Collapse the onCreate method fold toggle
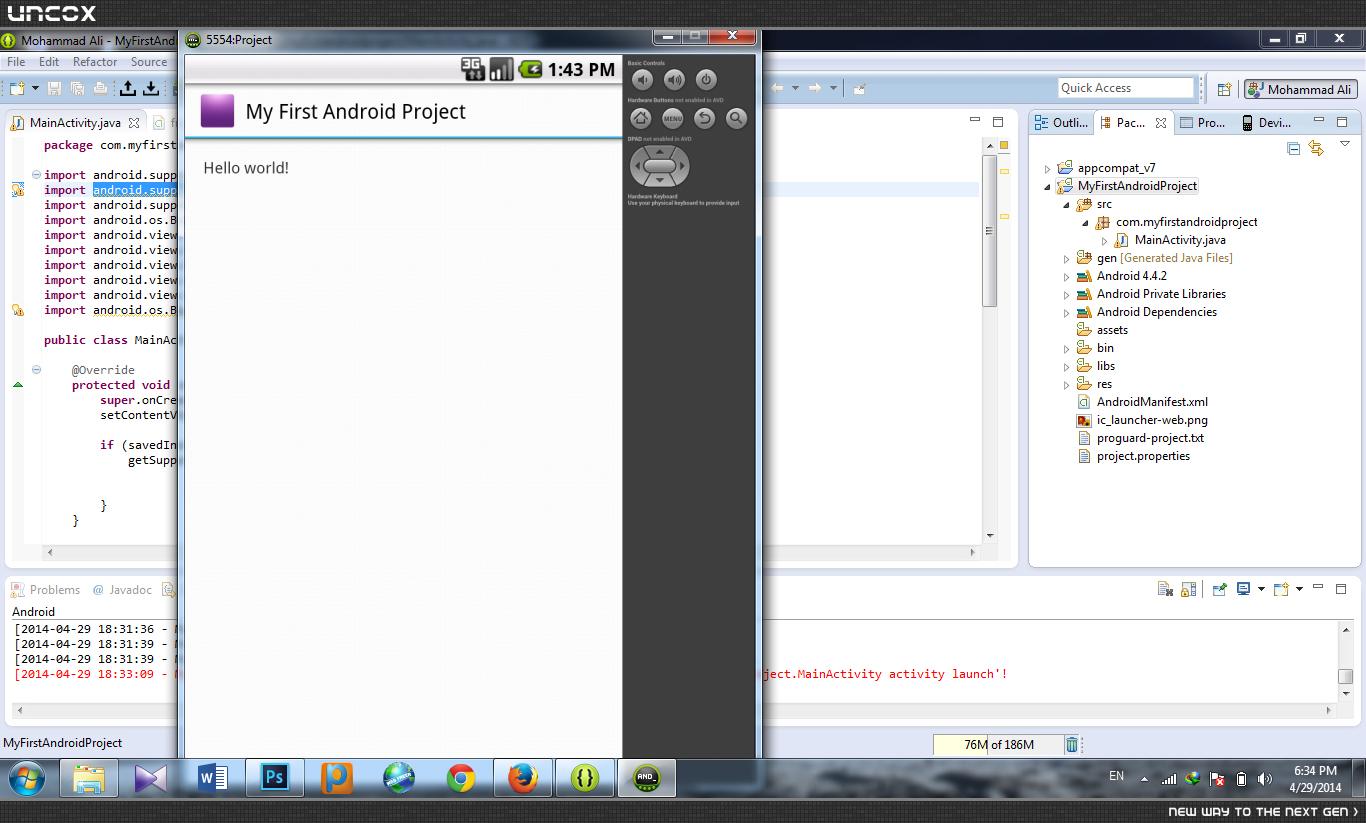This screenshot has height=823, width=1366. pos(36,370)
